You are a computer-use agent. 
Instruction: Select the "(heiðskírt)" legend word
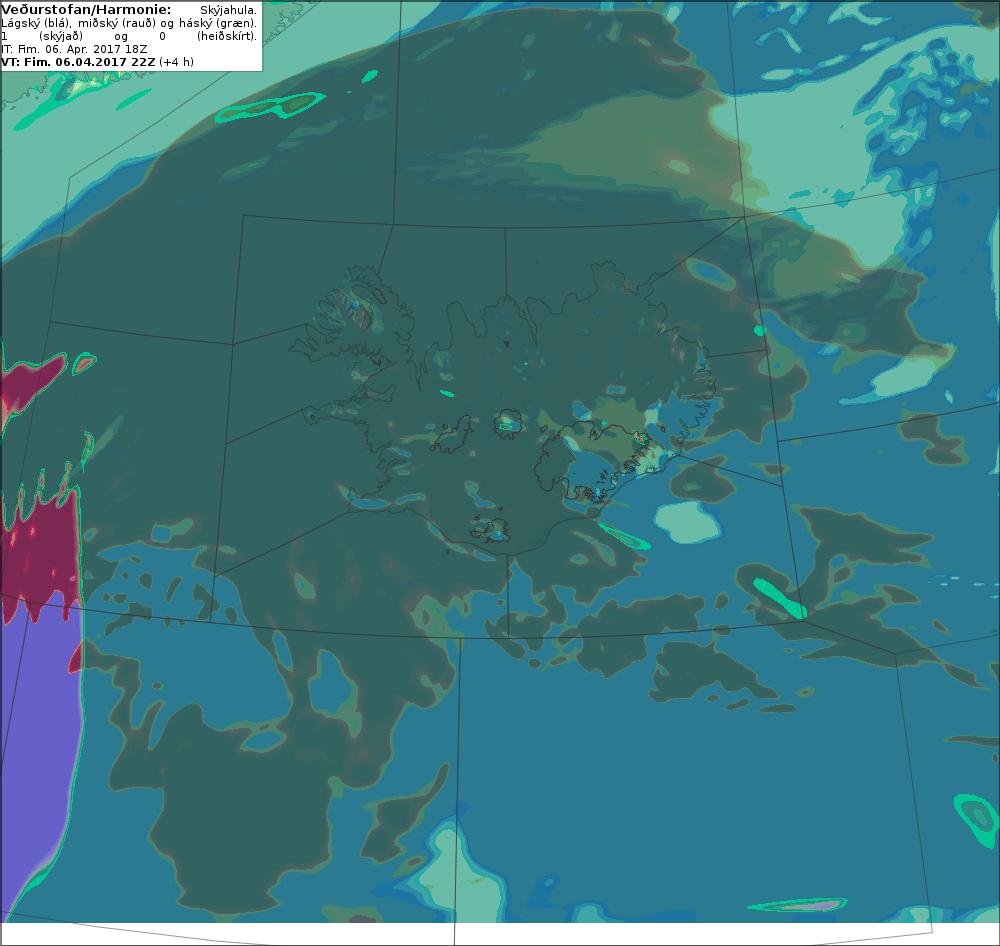[227, 36]
